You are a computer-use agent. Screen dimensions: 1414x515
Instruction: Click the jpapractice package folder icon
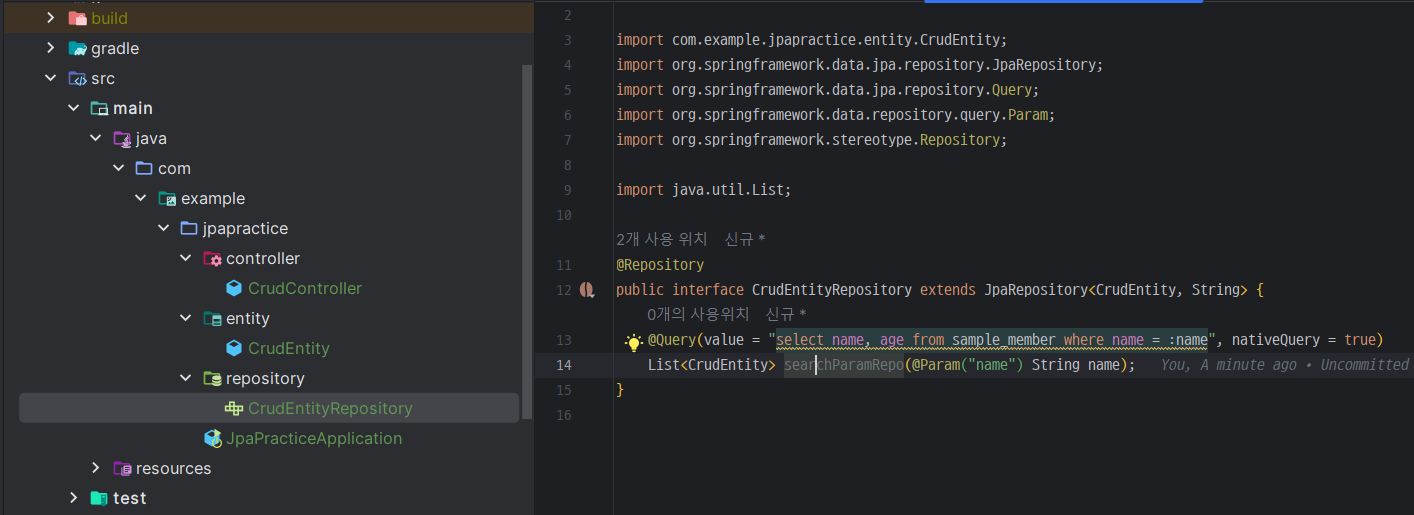coord(188,228)
